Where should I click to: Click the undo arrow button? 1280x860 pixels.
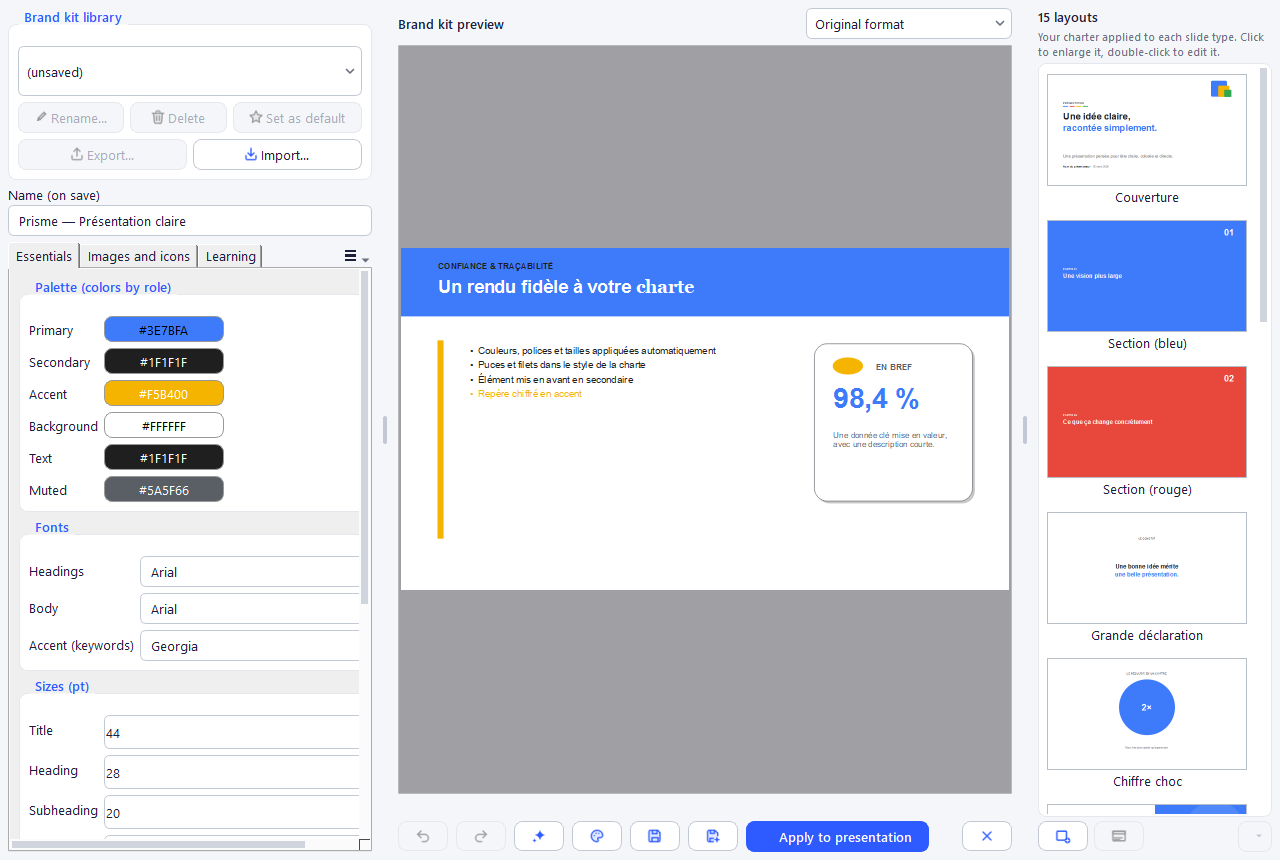[x=423, y=836]
